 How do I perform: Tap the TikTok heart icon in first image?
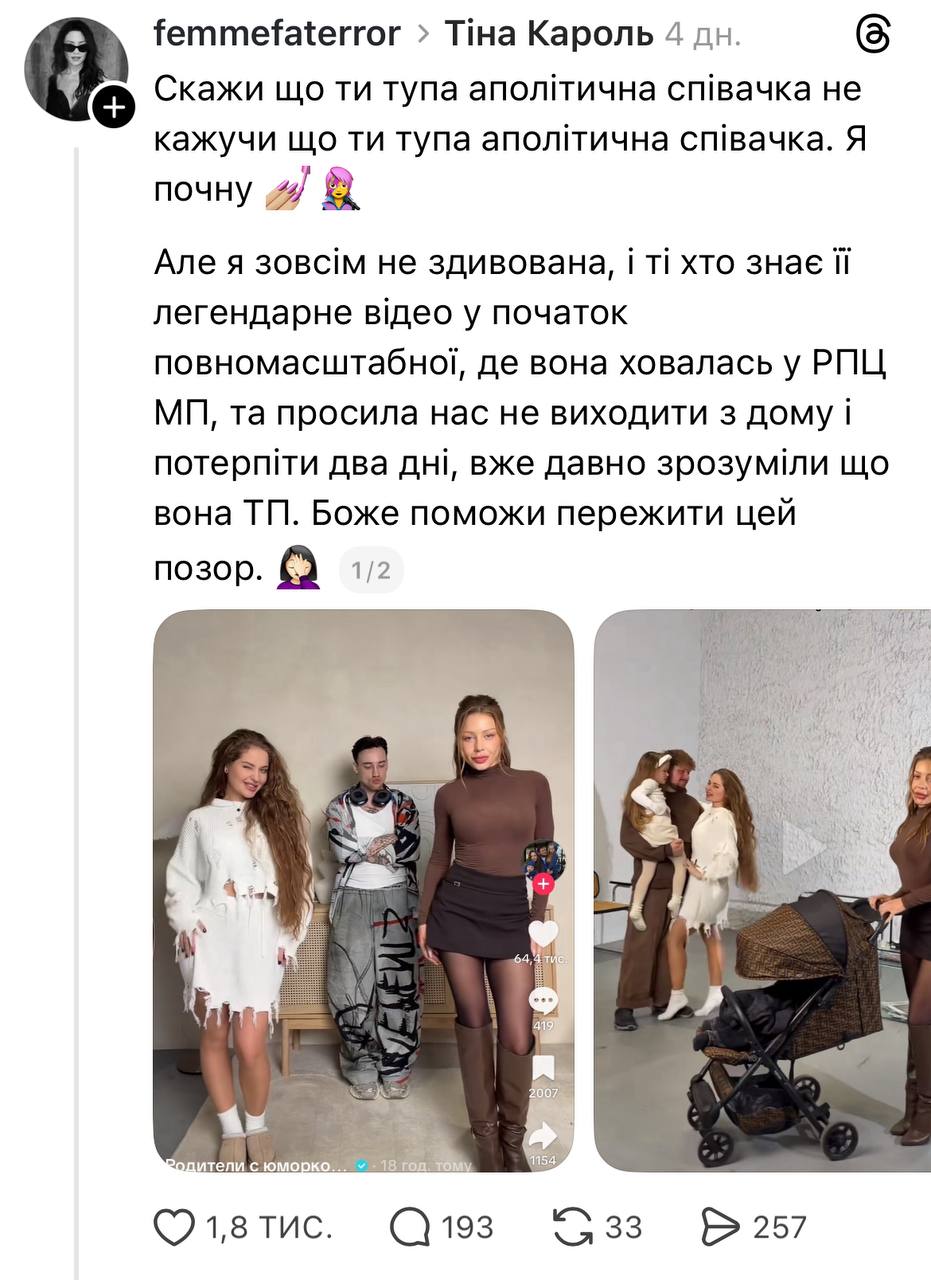[543, 934]
